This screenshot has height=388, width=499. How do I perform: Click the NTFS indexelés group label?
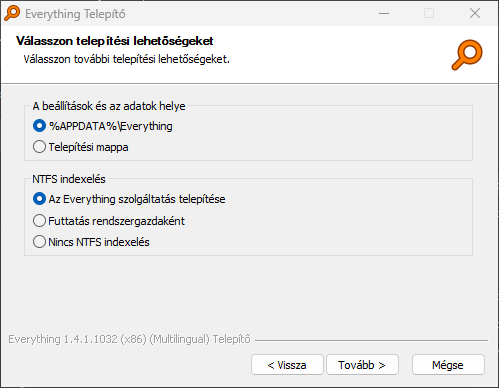point(69,179)
